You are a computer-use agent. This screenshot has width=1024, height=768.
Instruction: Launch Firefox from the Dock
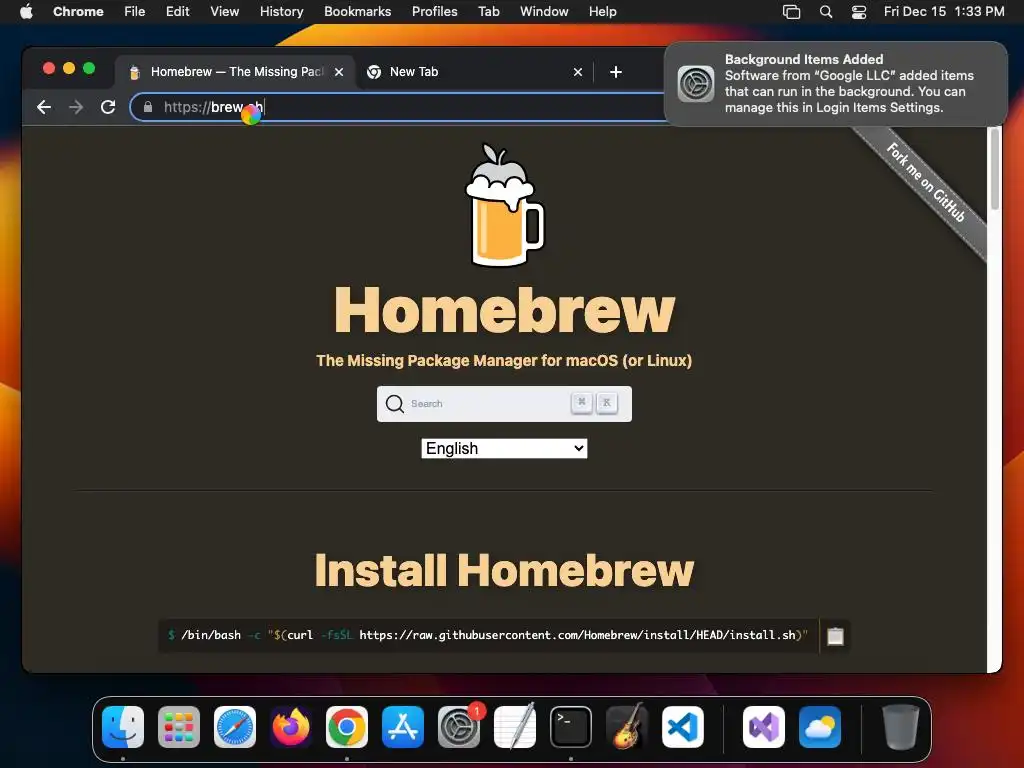tap(291, 727)
